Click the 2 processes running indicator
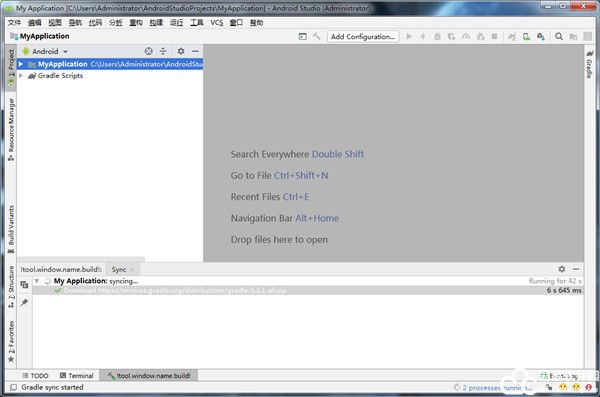The width and height of the screenshot is (600, 397). coord(493,387)
